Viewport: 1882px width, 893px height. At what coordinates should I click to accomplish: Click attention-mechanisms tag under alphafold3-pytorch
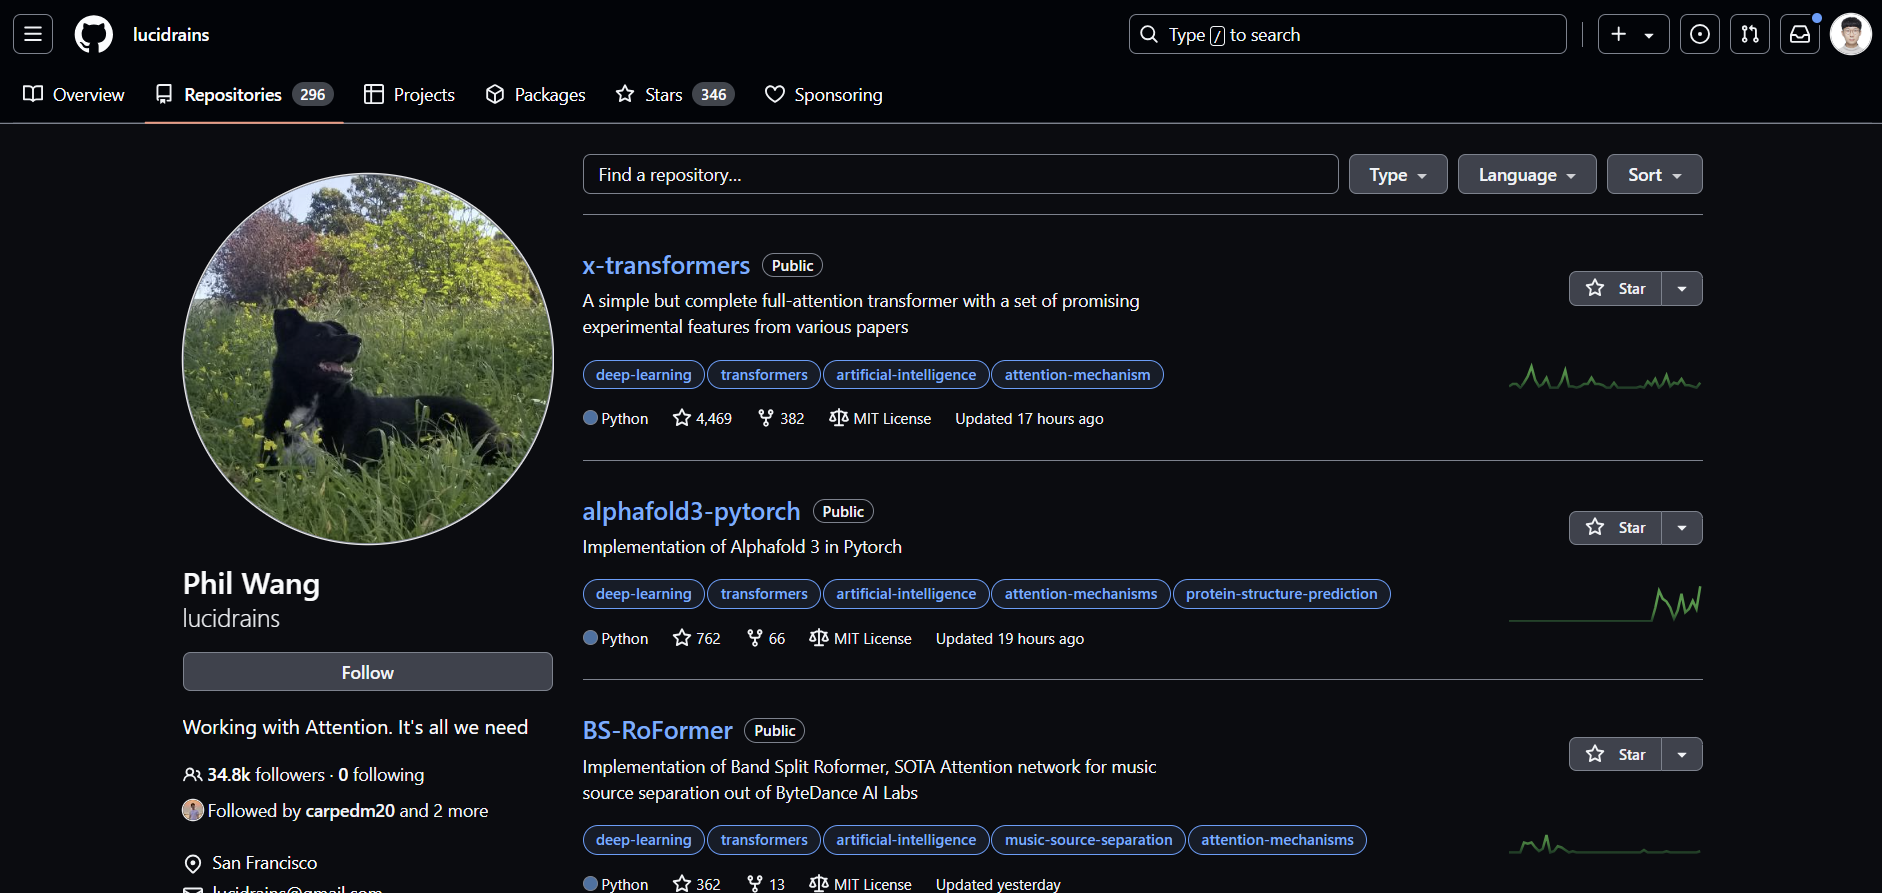tap(1081, 594)
